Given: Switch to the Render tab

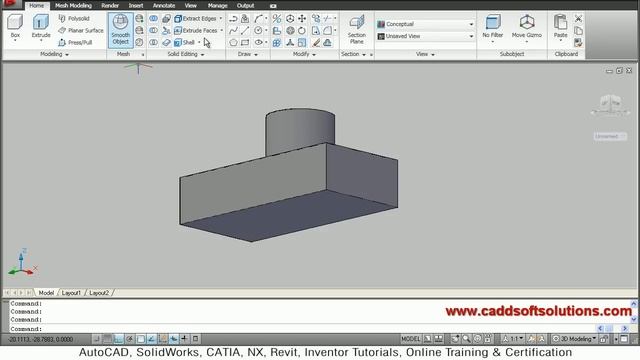Looking at the screenshot, I should (x=110, y=5).
